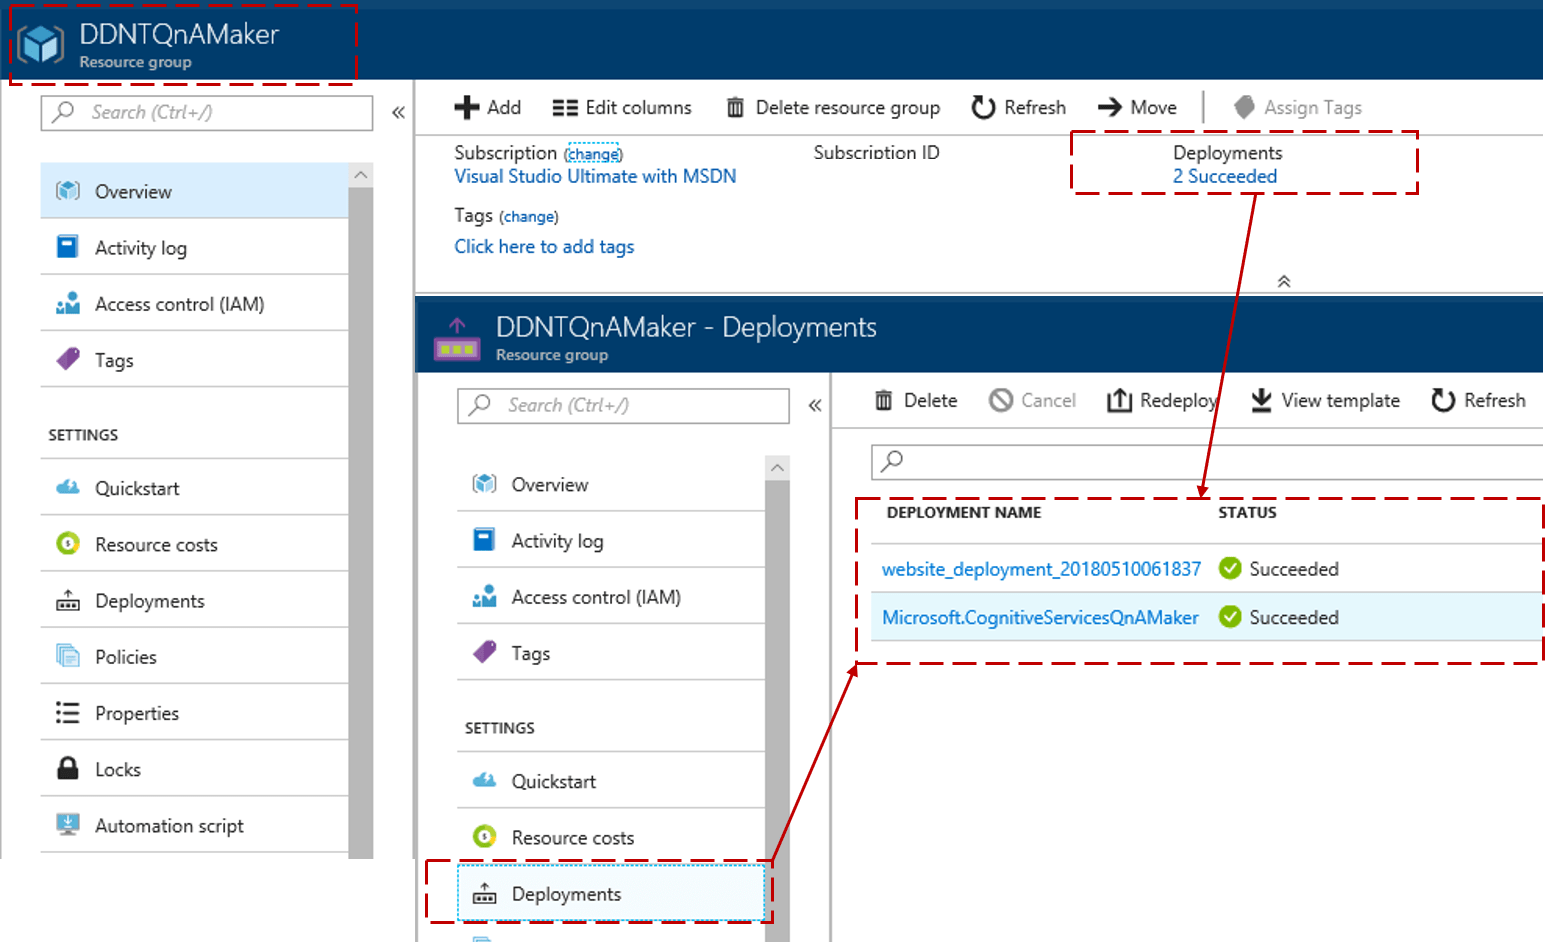Viewport: 1545px width, 942px height.
Task: Open Visual Studio Ultimate with MSDN subscription link
Action: (x=594, y=176)
